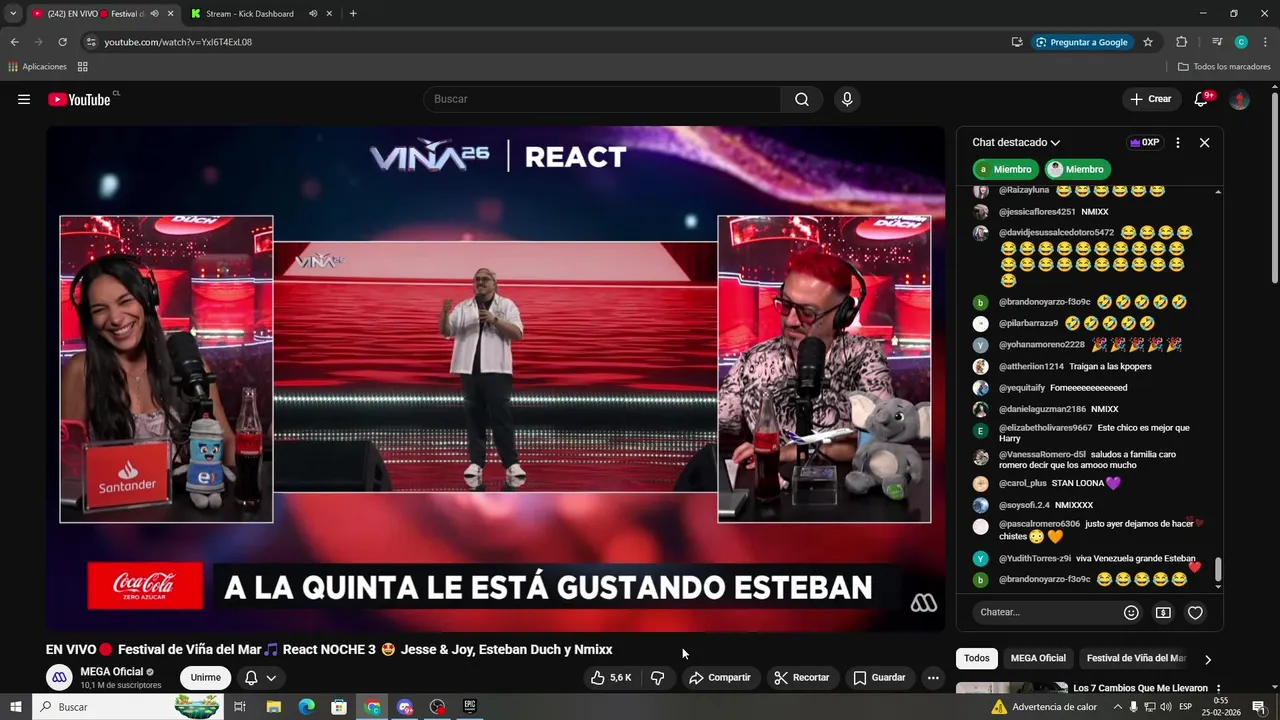Select the Festival de Viña del Mar chip
This screenshot has height=720, width=1280.
[x=1136, y=658]
